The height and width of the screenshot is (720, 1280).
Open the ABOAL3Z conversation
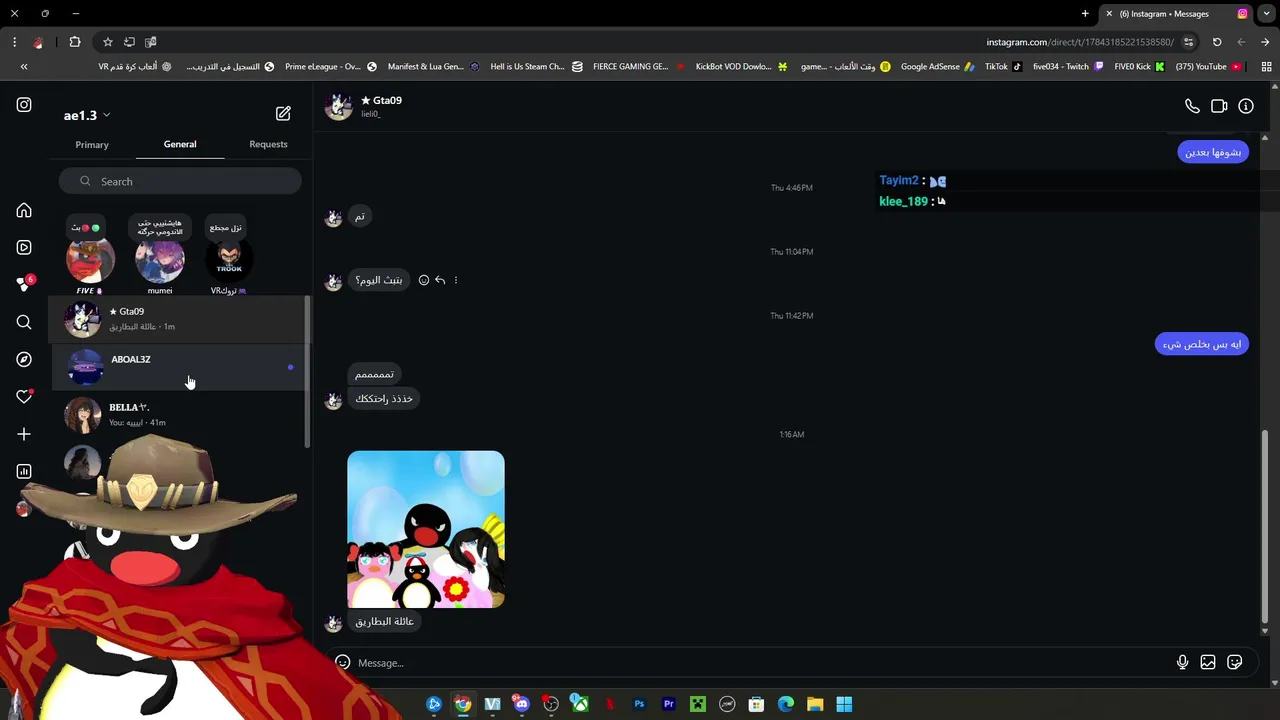[180, 367]
